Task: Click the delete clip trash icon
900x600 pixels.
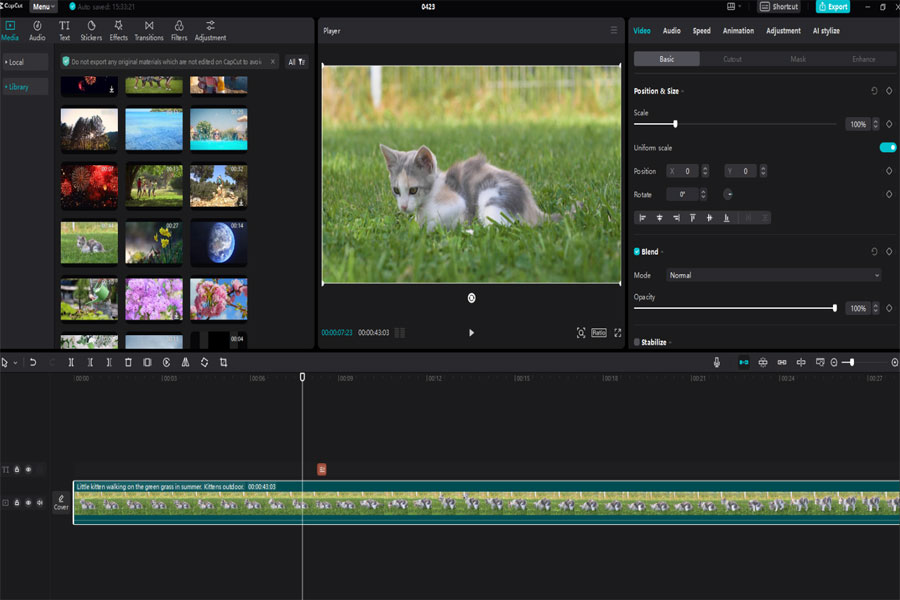Action: pos(128,362)
